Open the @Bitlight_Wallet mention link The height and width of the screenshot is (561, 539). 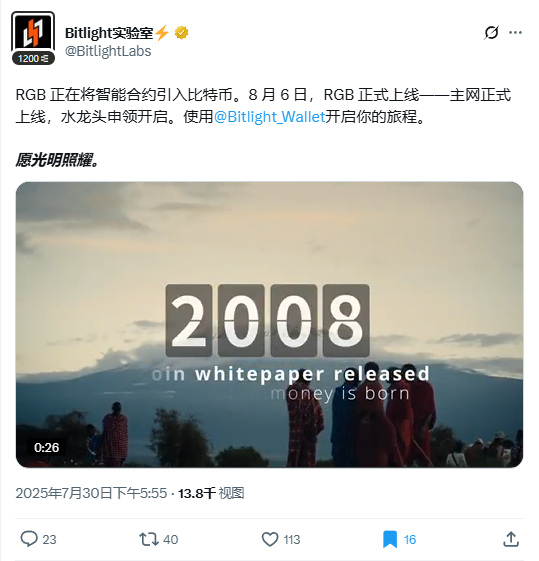click(x=269, y=117)
